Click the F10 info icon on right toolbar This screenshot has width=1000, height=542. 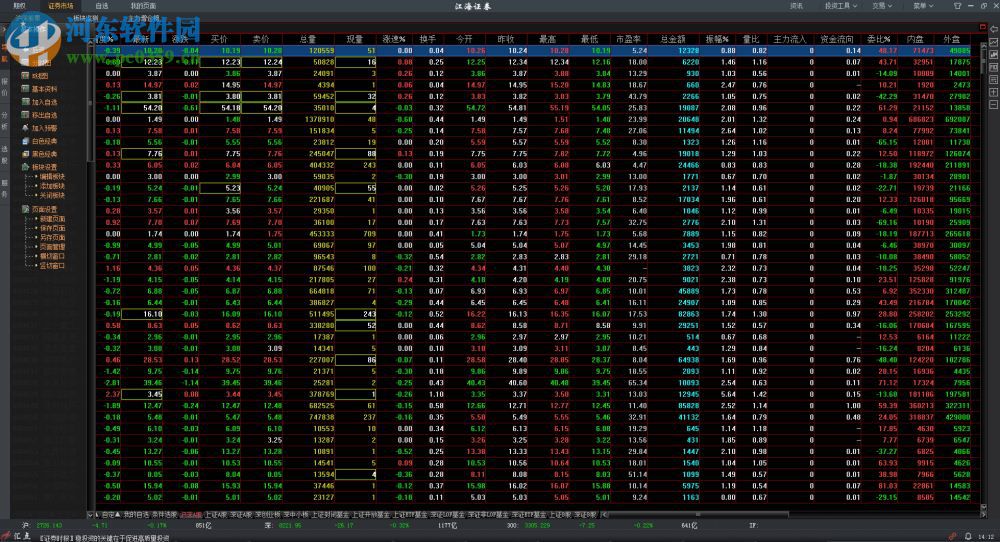click(994, 68)
